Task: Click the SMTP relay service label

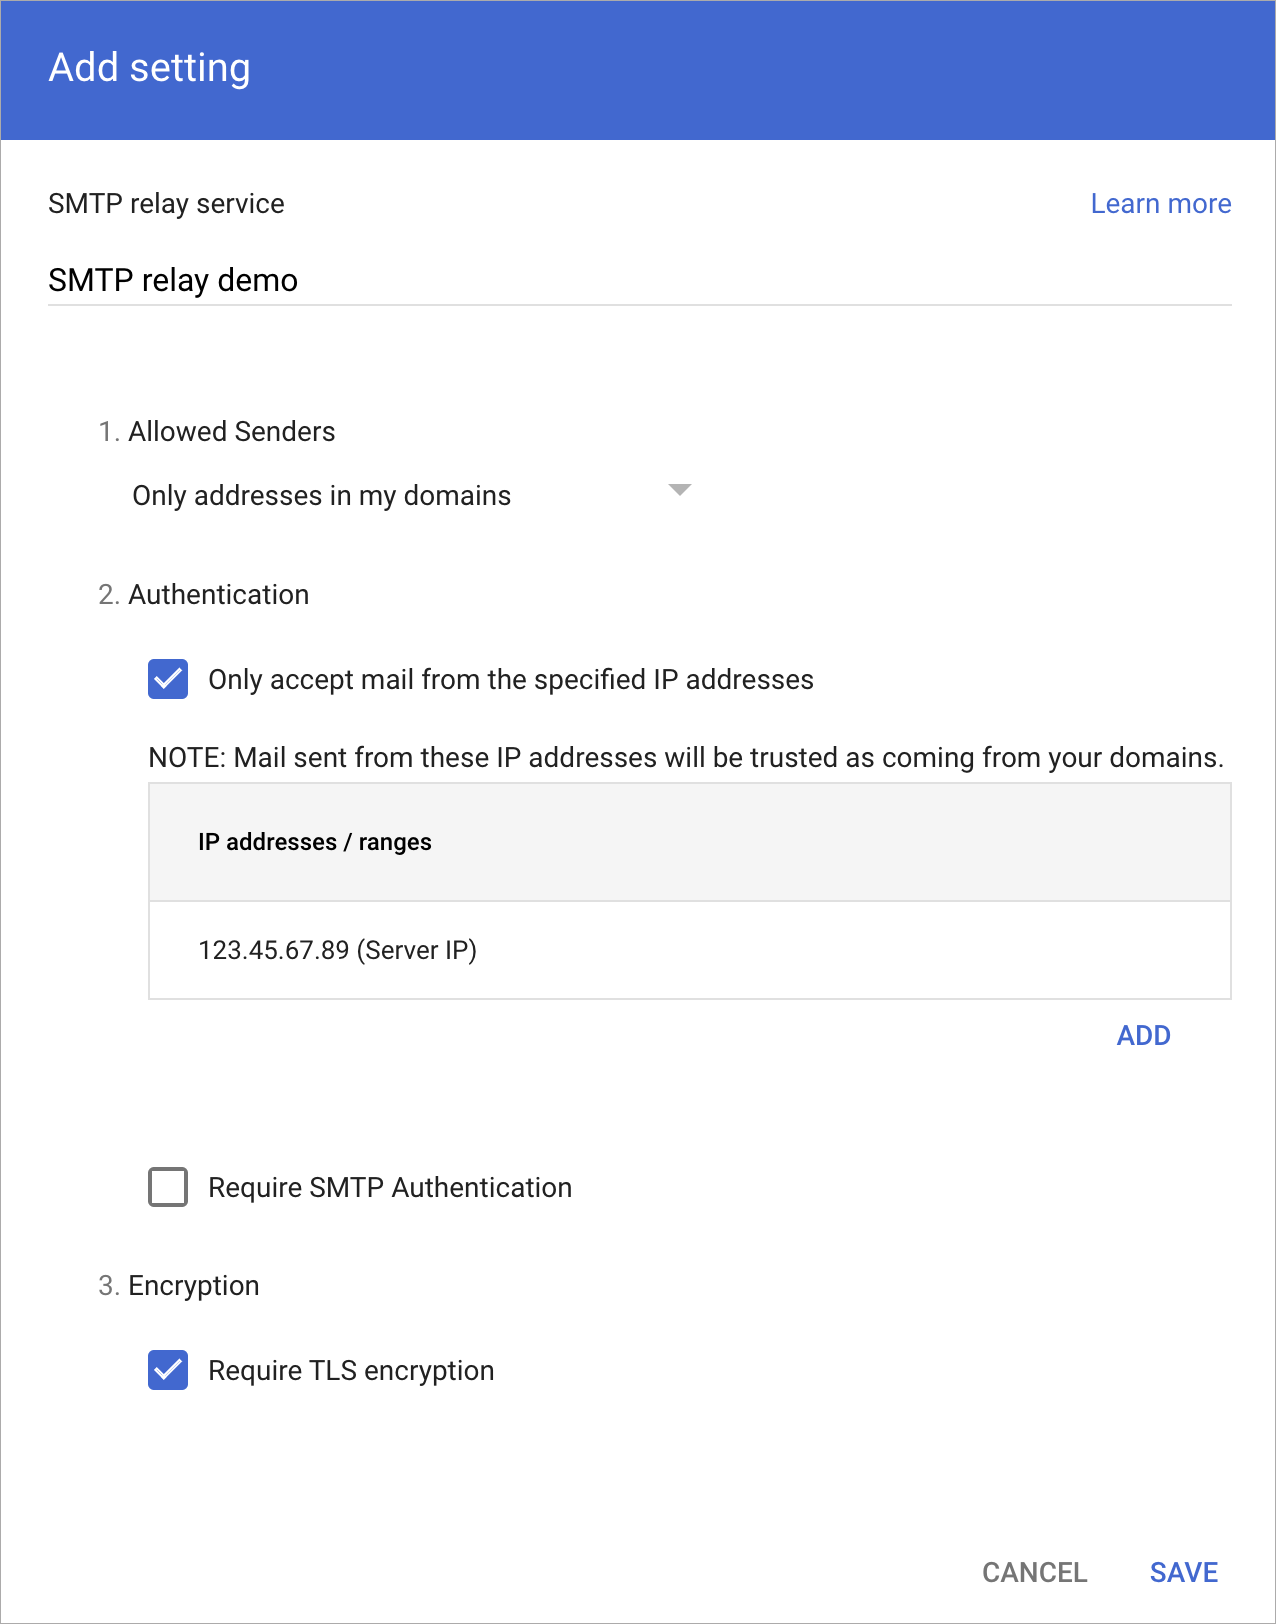Action: 165,203
